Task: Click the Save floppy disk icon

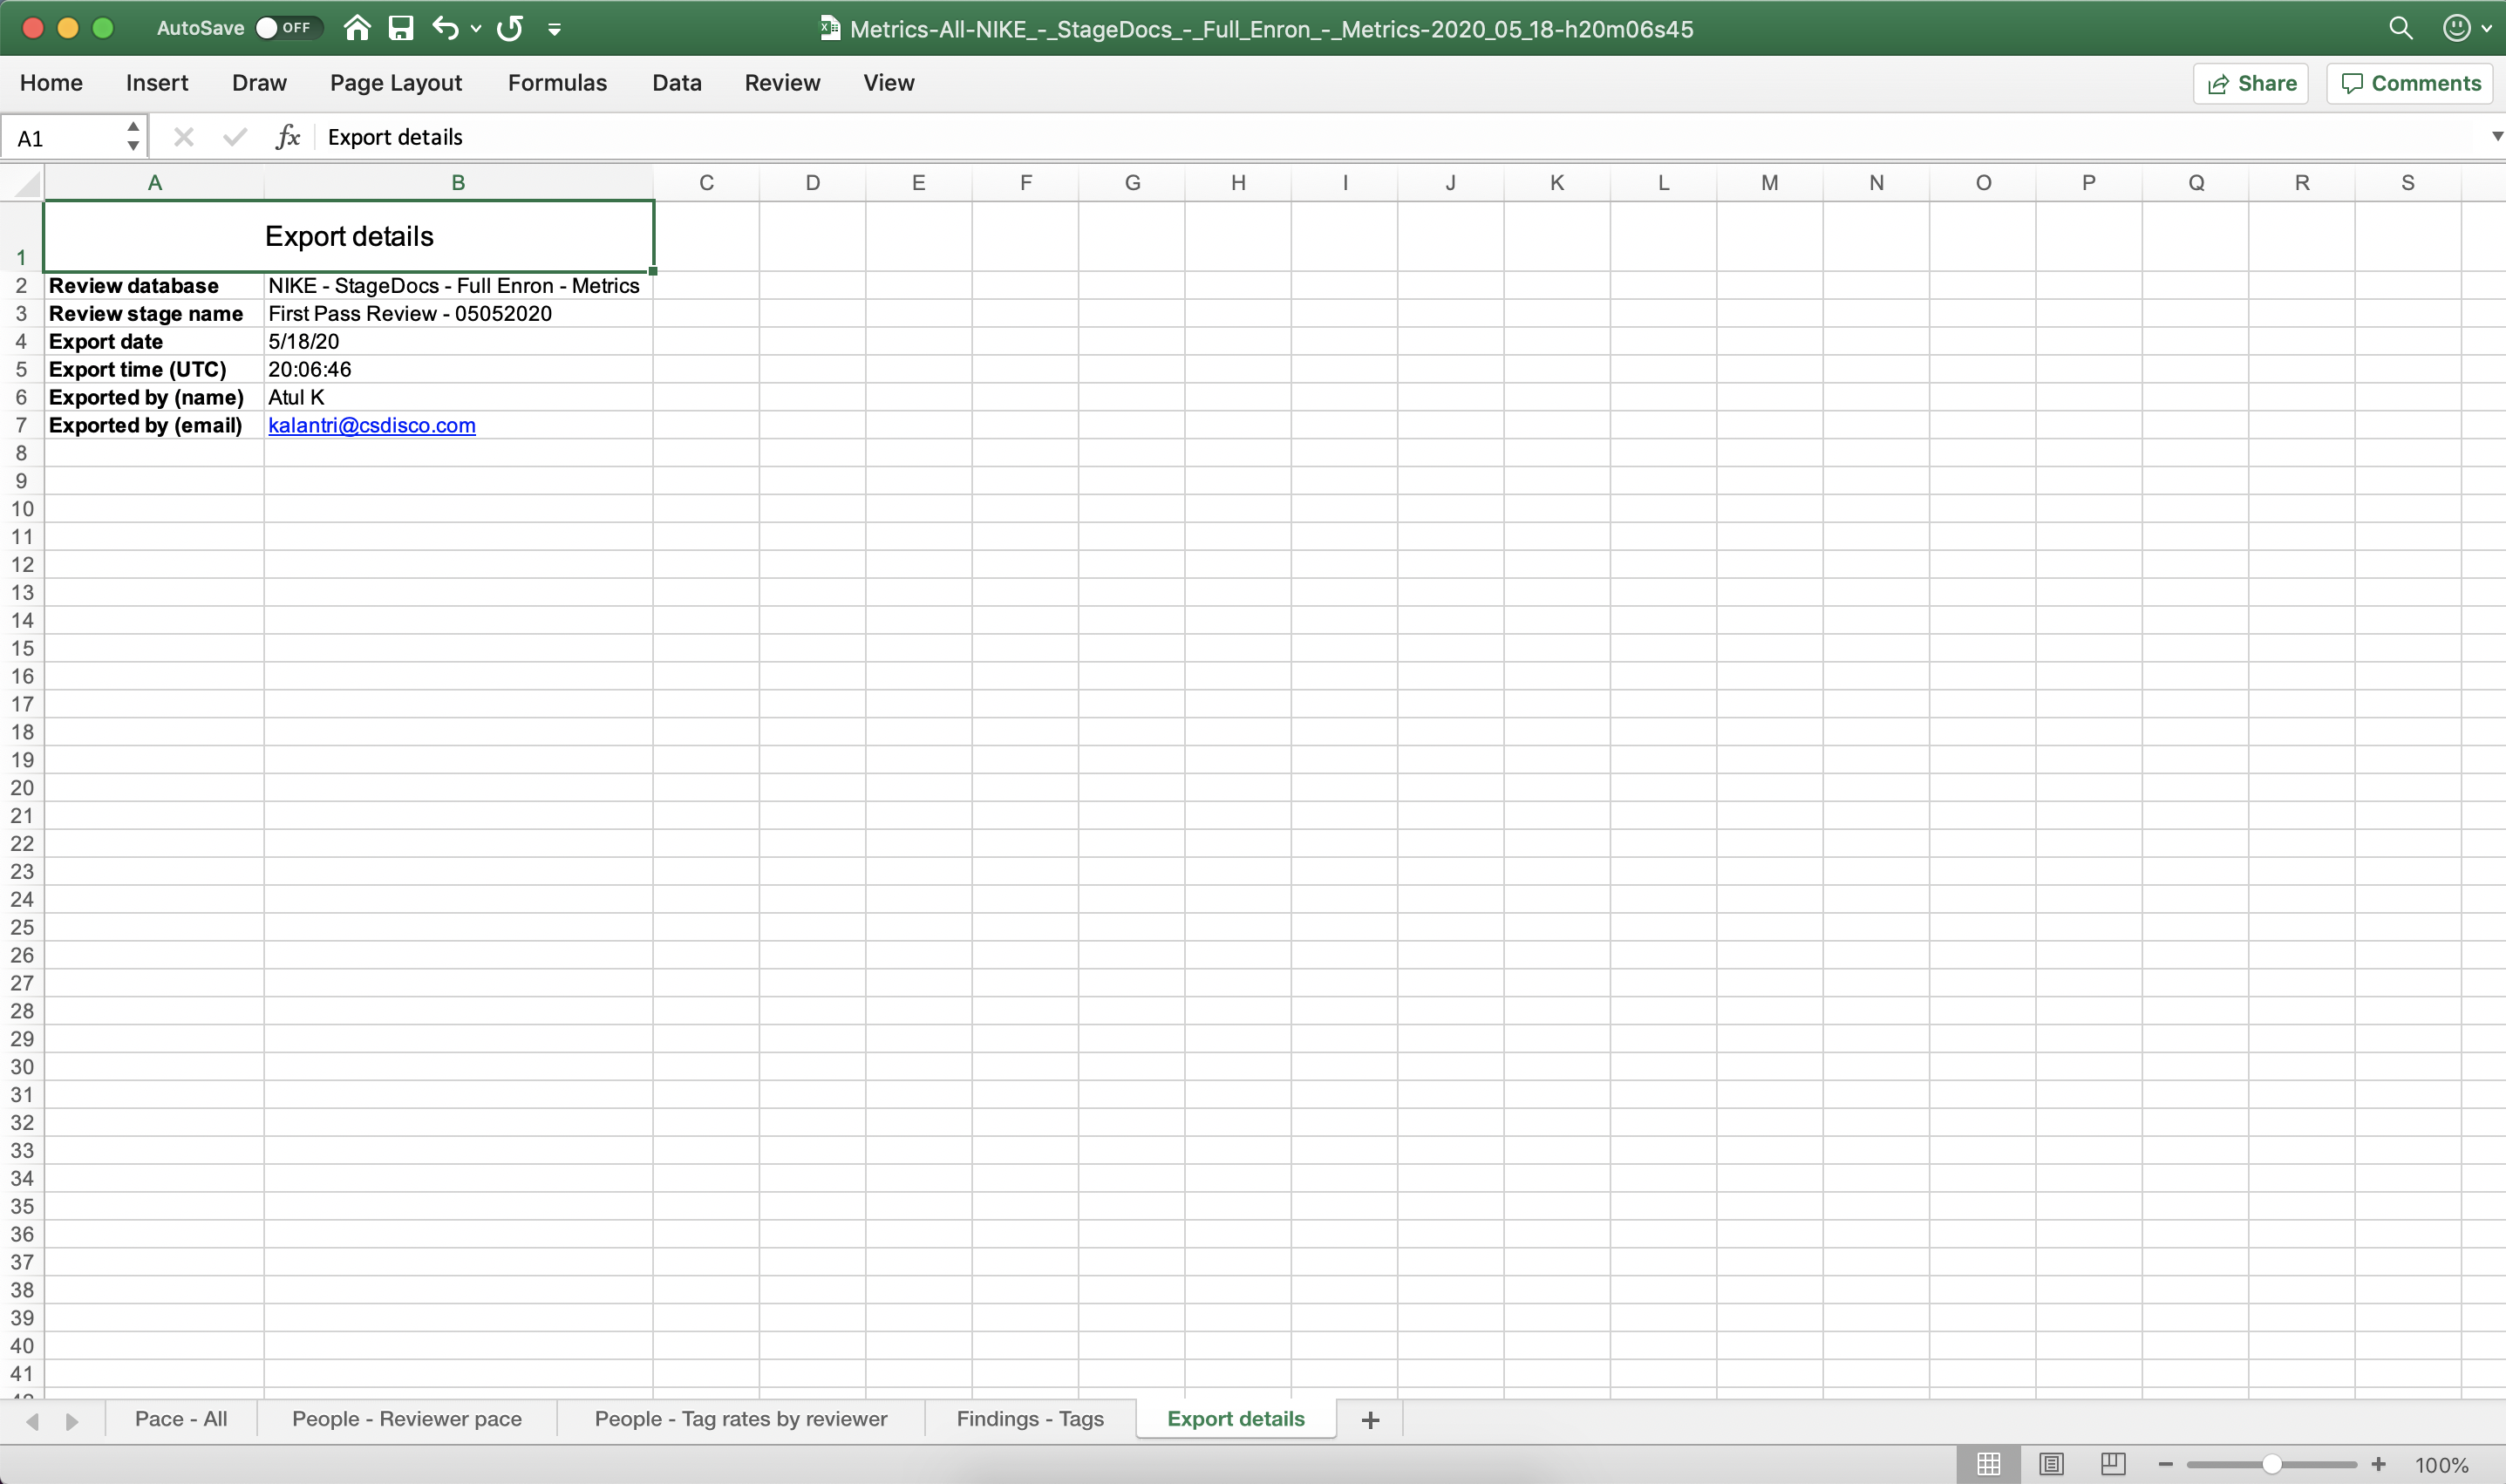Action: (401, 28)
